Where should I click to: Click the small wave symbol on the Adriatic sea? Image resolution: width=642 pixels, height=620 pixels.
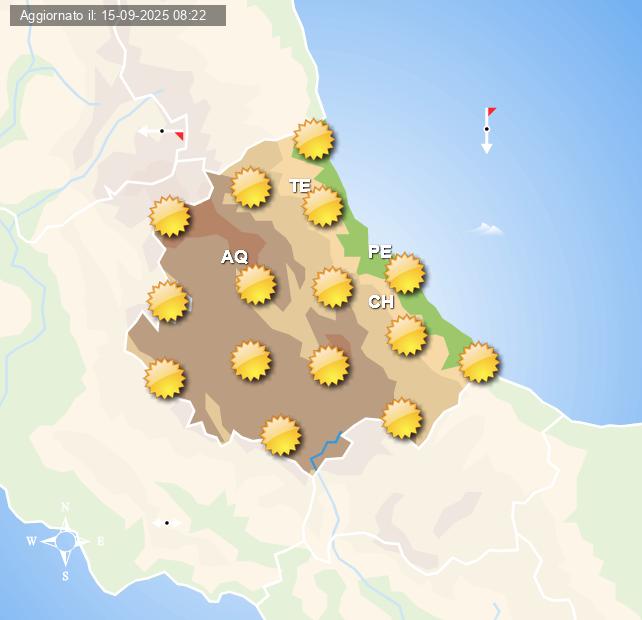[x=487, y=229]
